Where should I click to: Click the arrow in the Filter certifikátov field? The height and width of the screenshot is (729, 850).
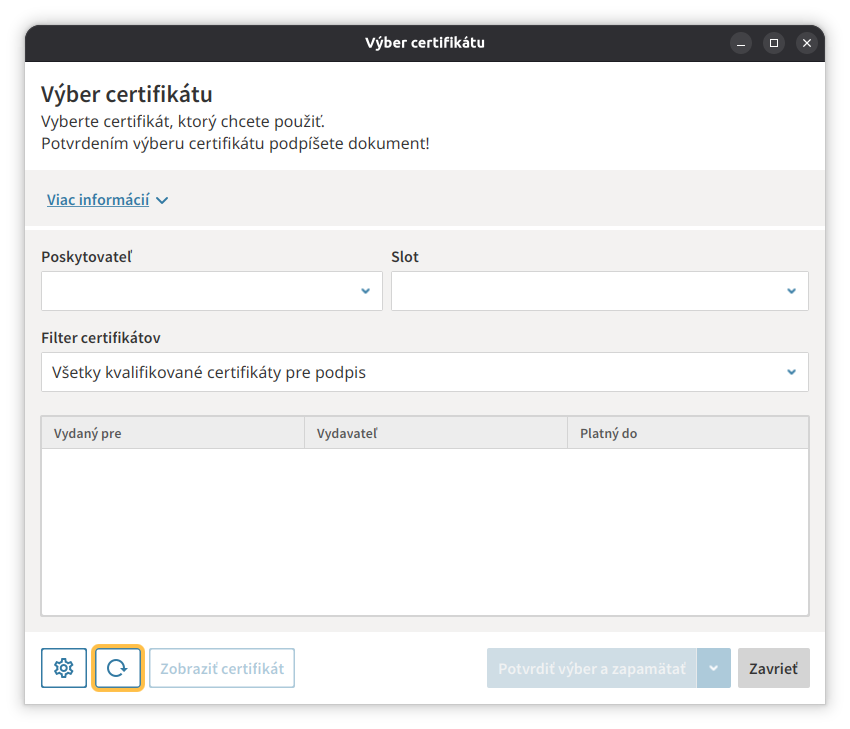click(791, 372)
